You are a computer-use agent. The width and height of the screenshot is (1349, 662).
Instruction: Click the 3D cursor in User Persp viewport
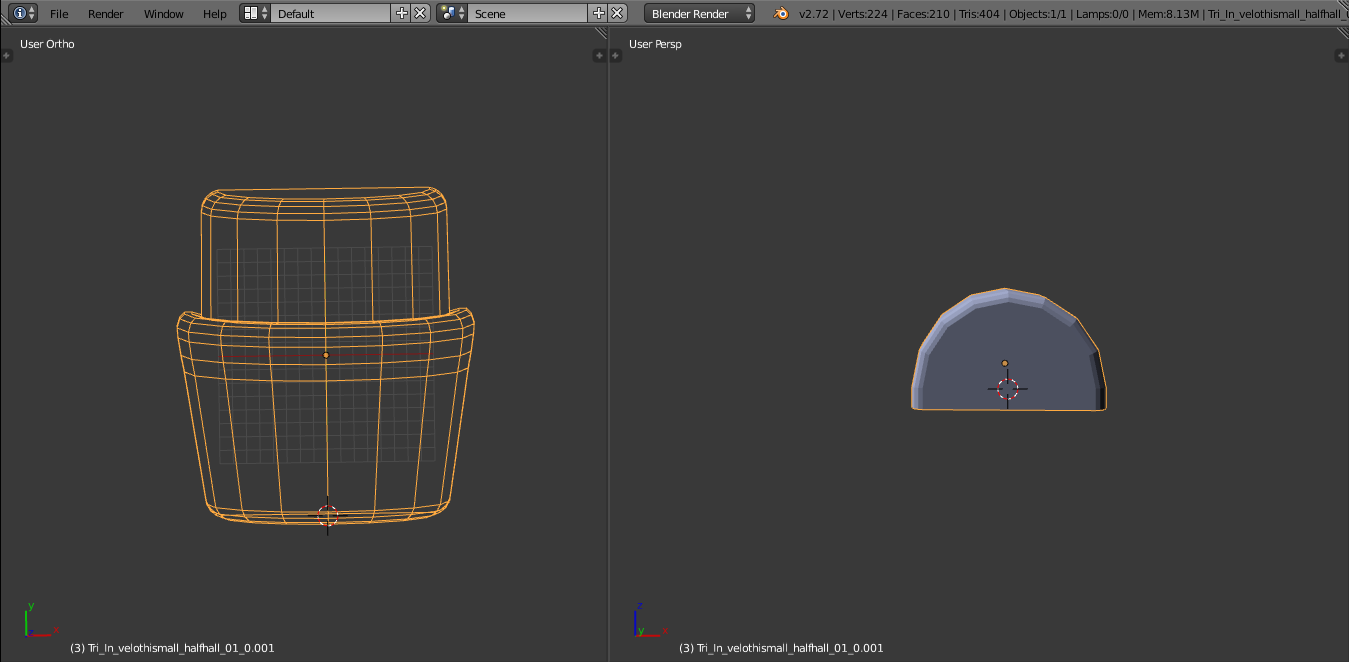click(x=1008, y=389)
